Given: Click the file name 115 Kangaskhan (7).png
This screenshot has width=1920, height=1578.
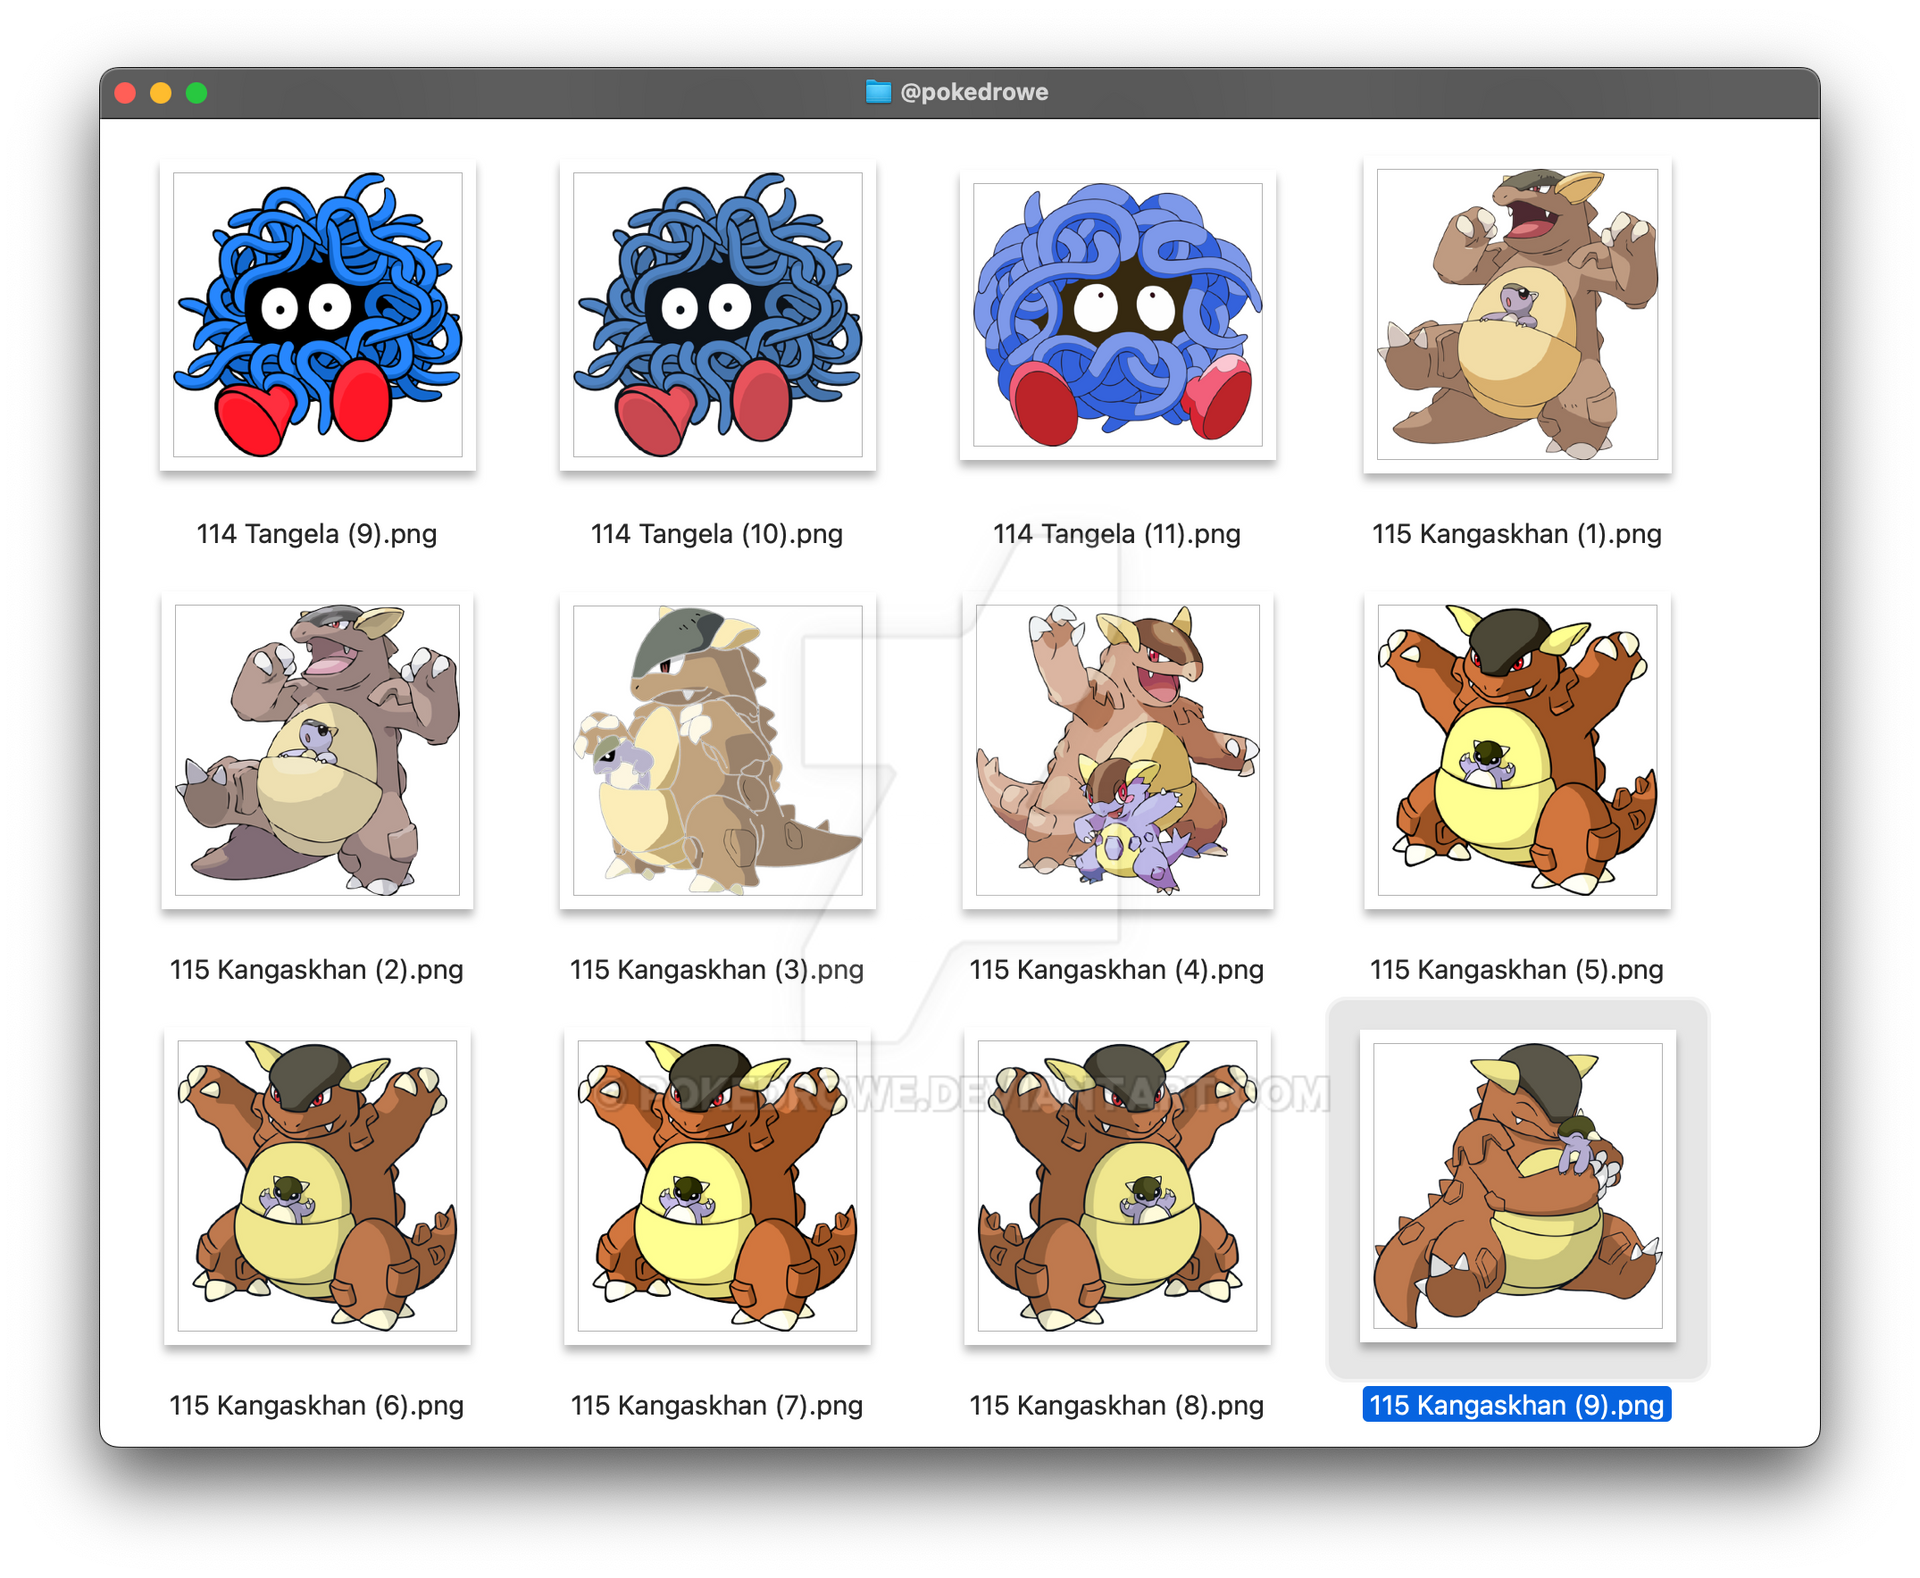Looking at the screenshot, I should point(717,1406).
